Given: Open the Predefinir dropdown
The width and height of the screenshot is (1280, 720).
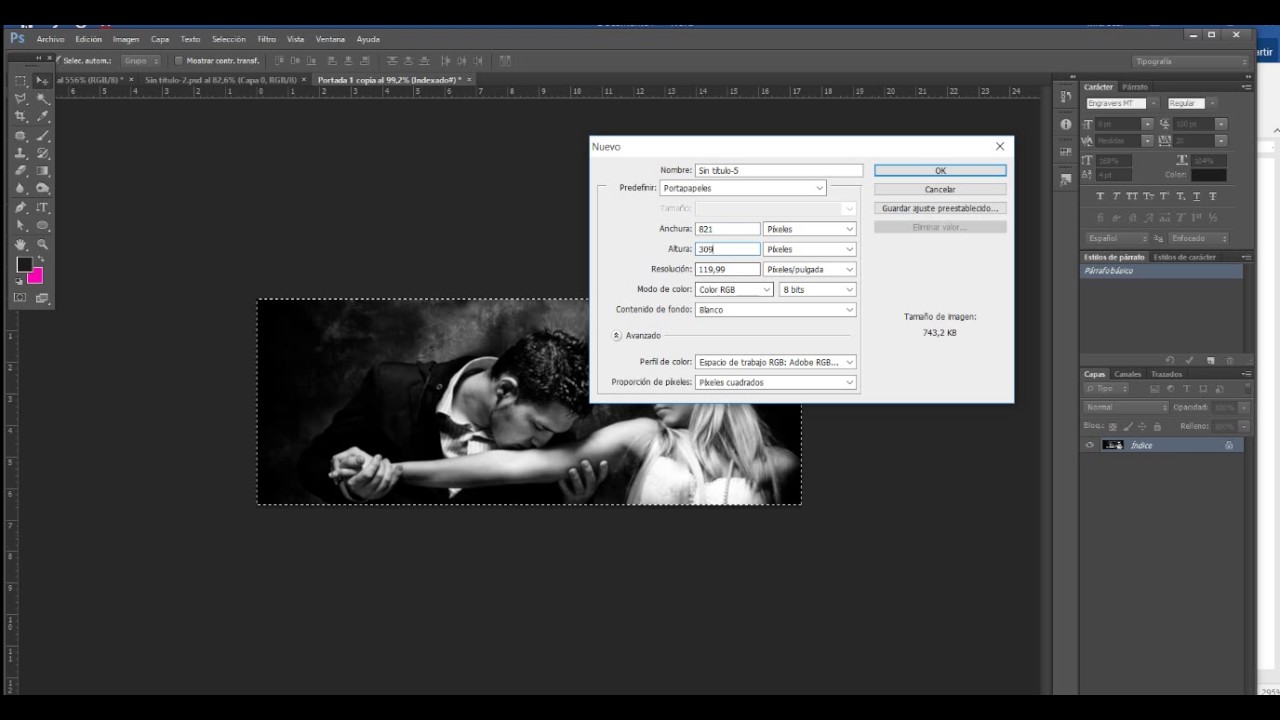Looking at the screenshot, I should point(743,188).
